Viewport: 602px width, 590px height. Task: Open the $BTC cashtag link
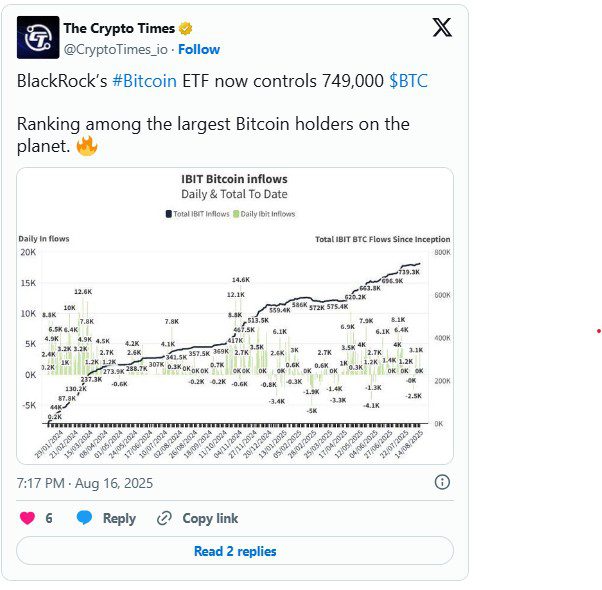coord(408,81)
